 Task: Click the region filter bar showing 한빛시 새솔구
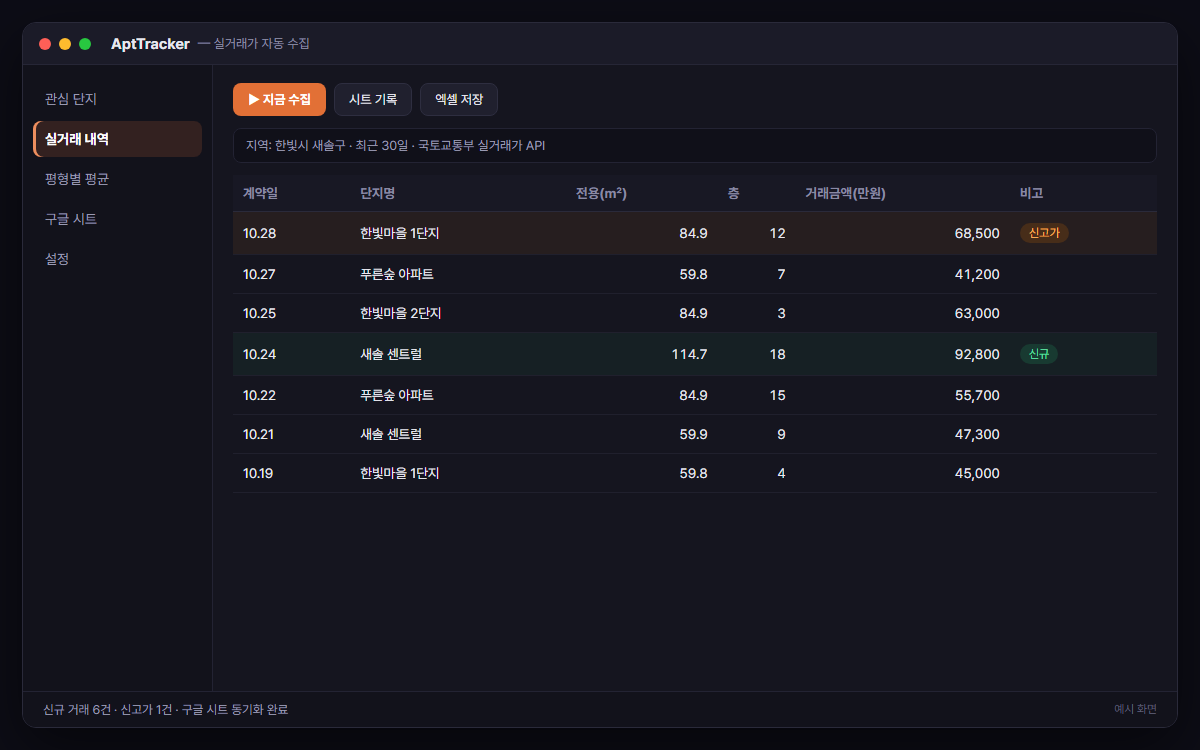pyautogui.click(x=694, y=145)
